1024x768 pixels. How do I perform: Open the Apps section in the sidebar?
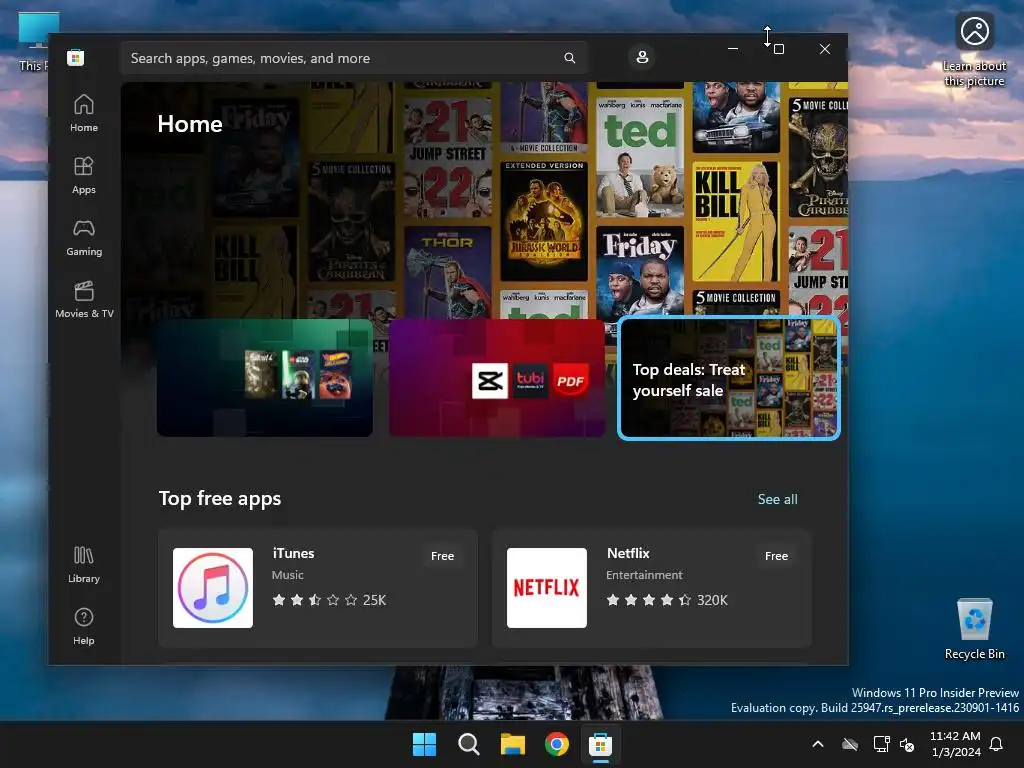pyautogui.click(x=84, y=175)
